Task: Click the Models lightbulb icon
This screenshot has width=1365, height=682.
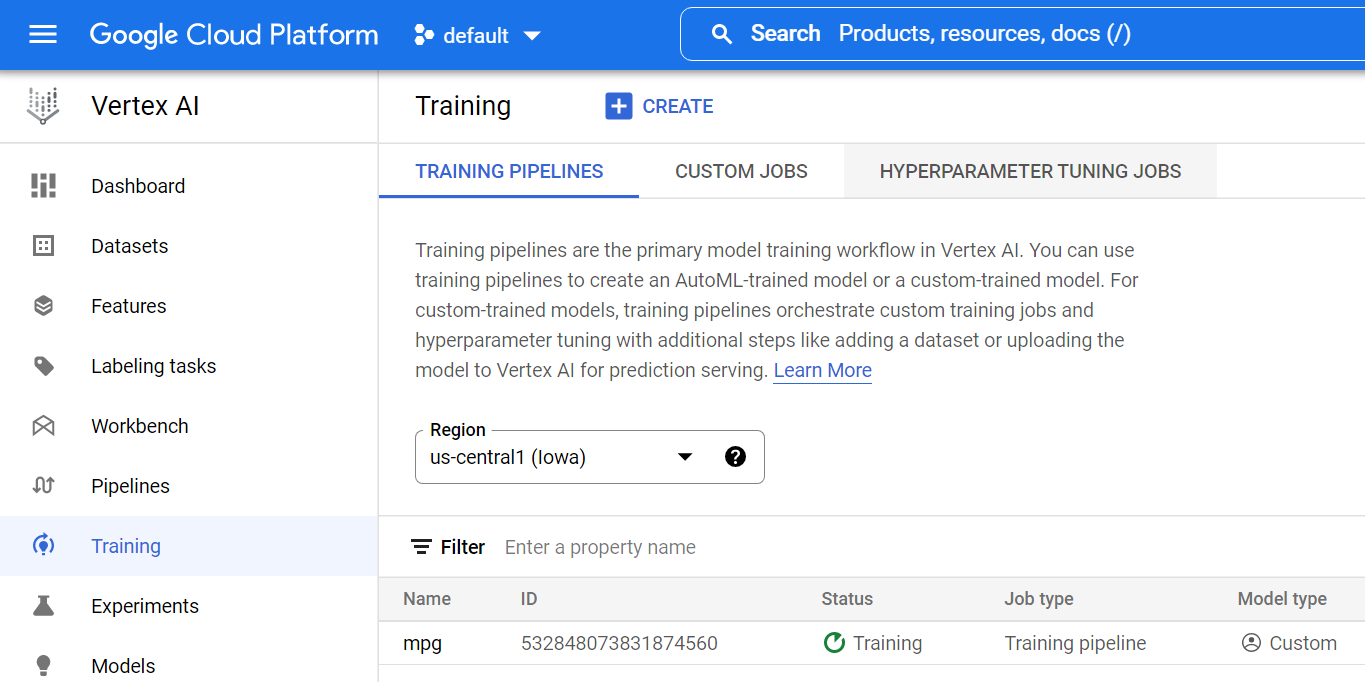Action: (43, 666)
